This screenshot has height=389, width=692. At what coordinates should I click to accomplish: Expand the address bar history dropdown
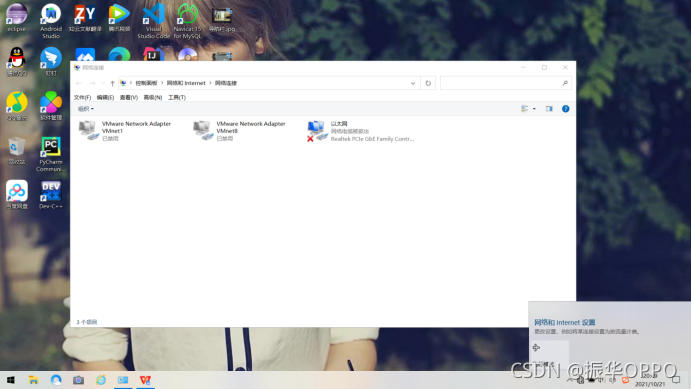coord(413,83)
